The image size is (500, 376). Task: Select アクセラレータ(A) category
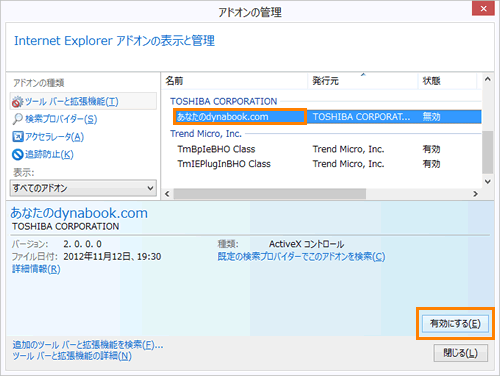coord(48,137)
